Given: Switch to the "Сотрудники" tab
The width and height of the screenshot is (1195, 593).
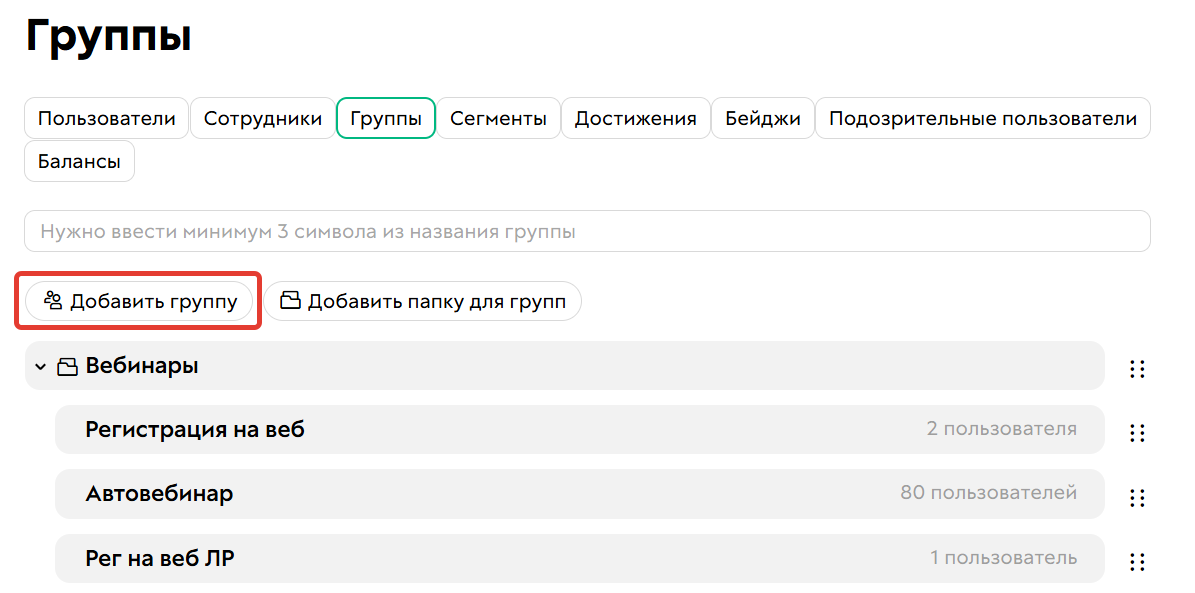Looking at the screenshot, I should pyautogui.click(x=262, y=118).
